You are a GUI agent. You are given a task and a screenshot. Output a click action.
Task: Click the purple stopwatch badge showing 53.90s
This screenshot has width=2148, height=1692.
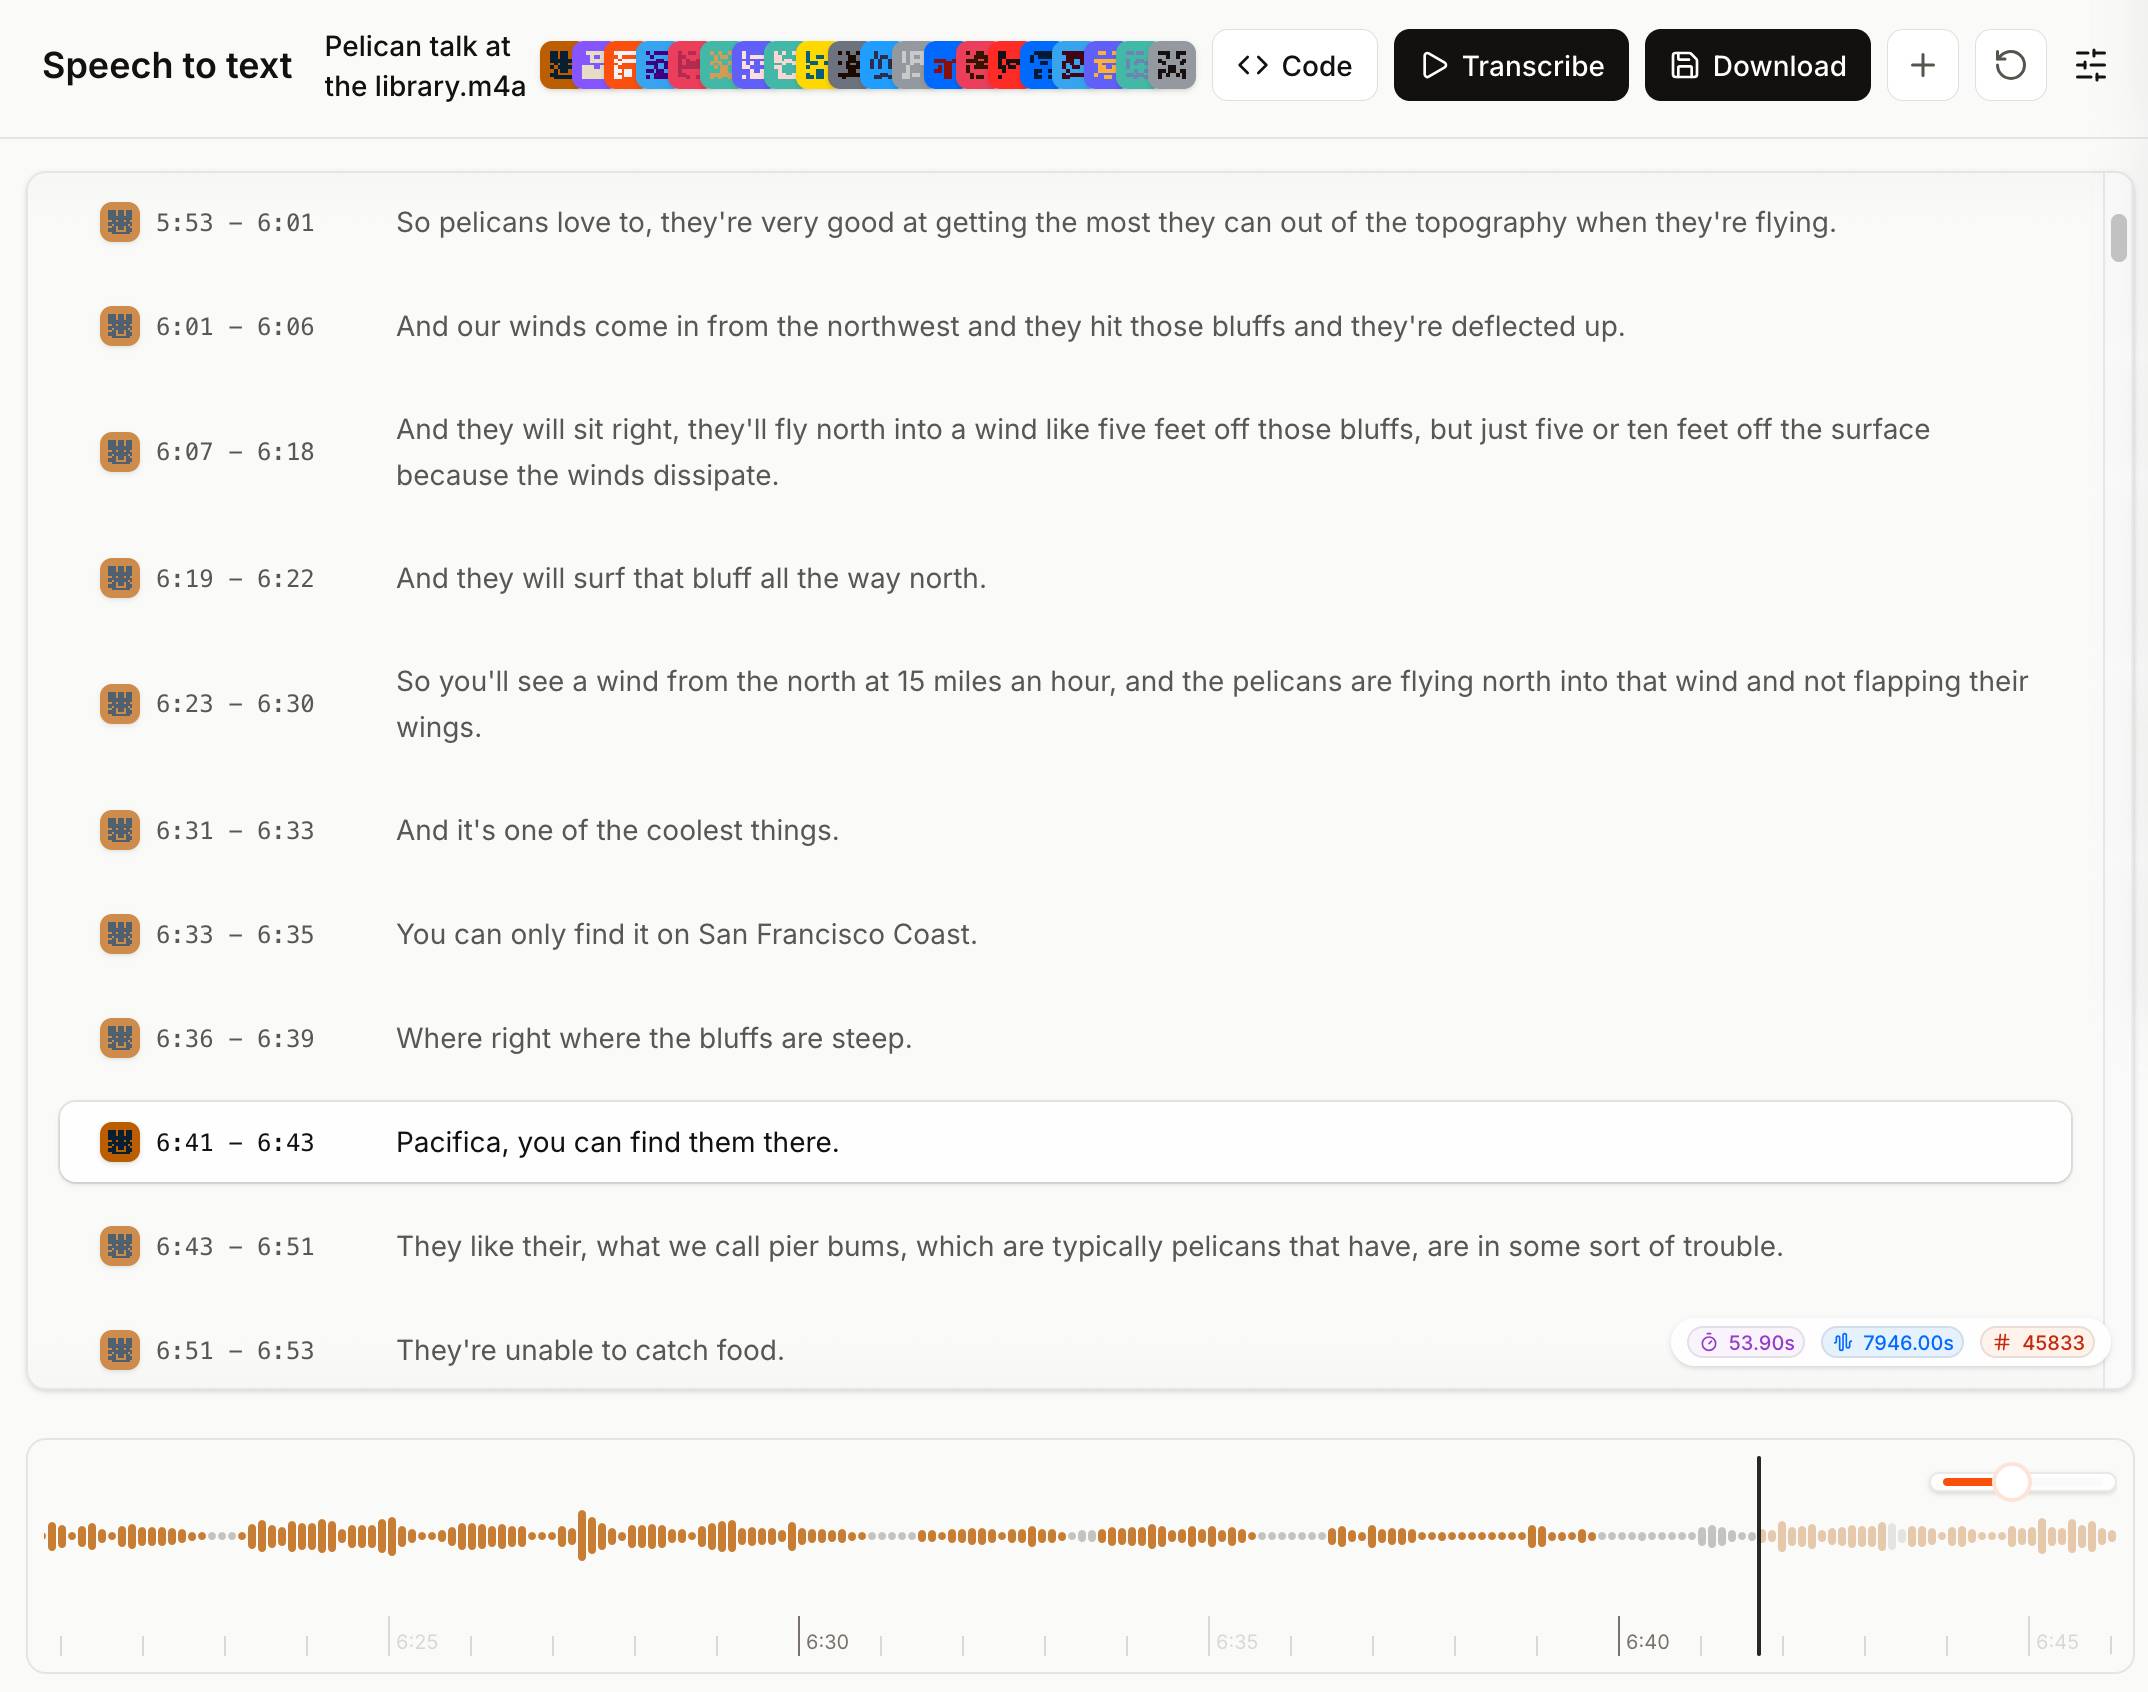click(x=1744, y=1343)
